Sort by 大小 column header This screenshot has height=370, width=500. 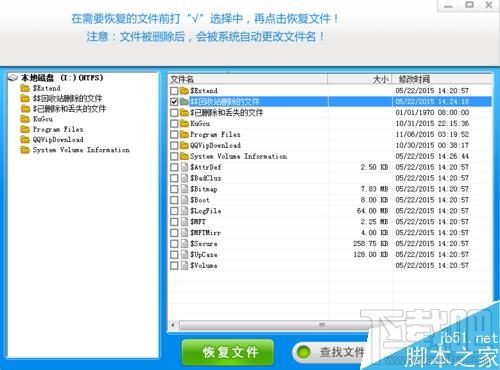click(360, 79)
